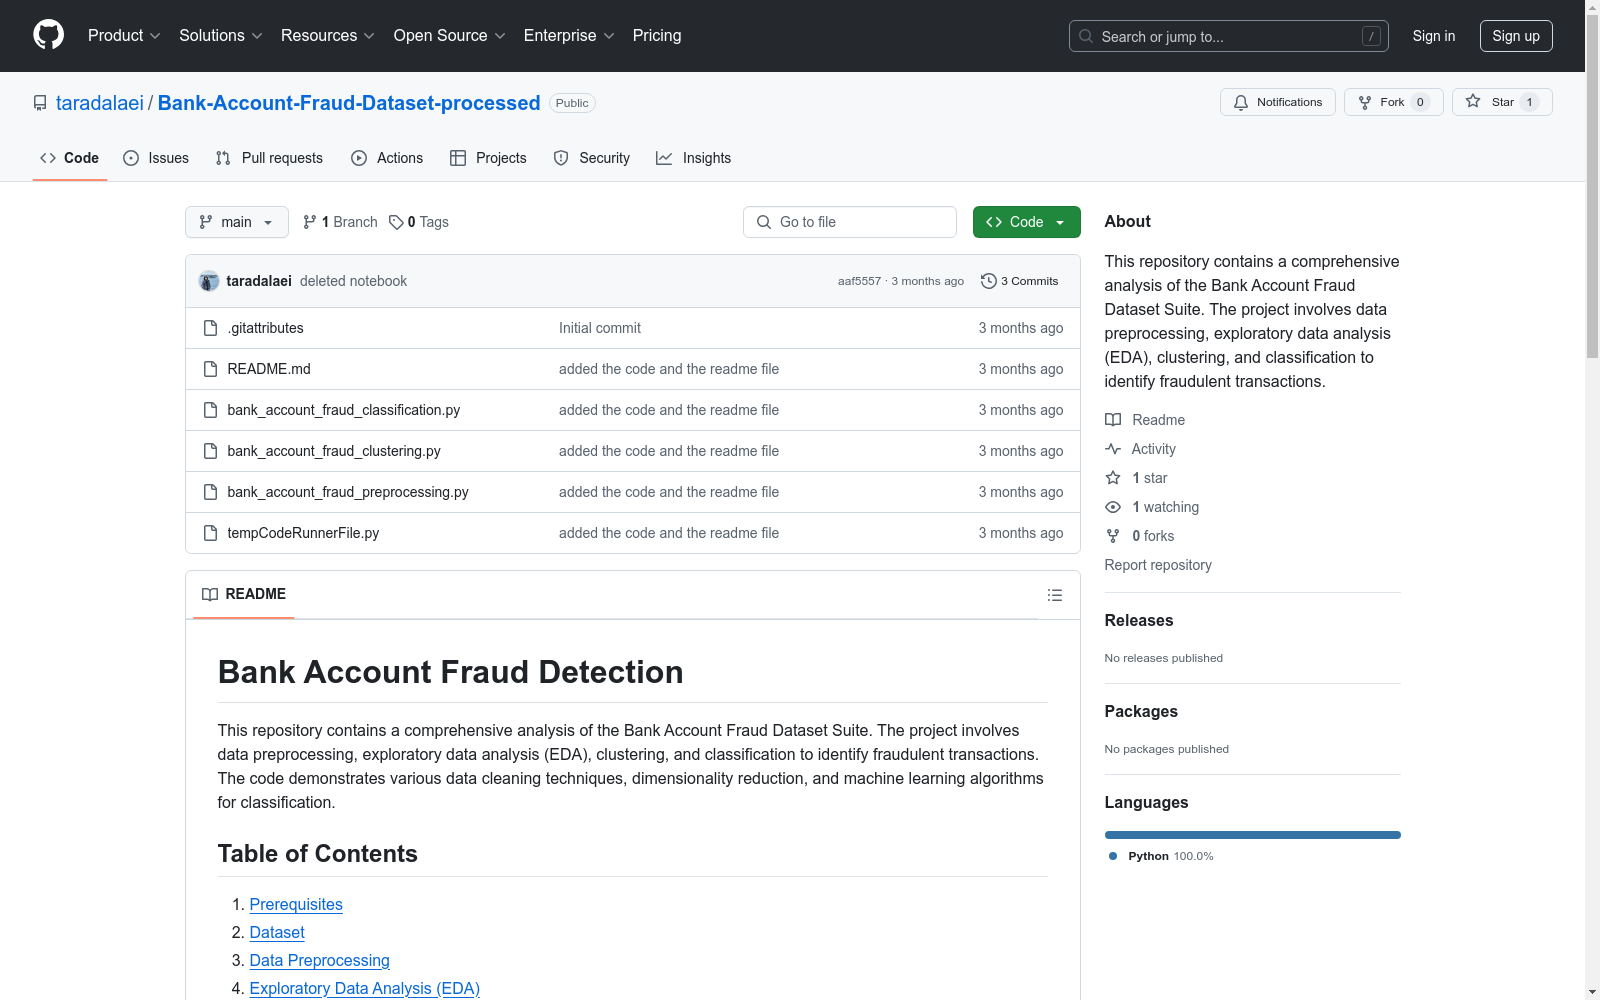Click the file icon next to README.md
This screenshot has height=1000, width=1600.
point(210,369)
